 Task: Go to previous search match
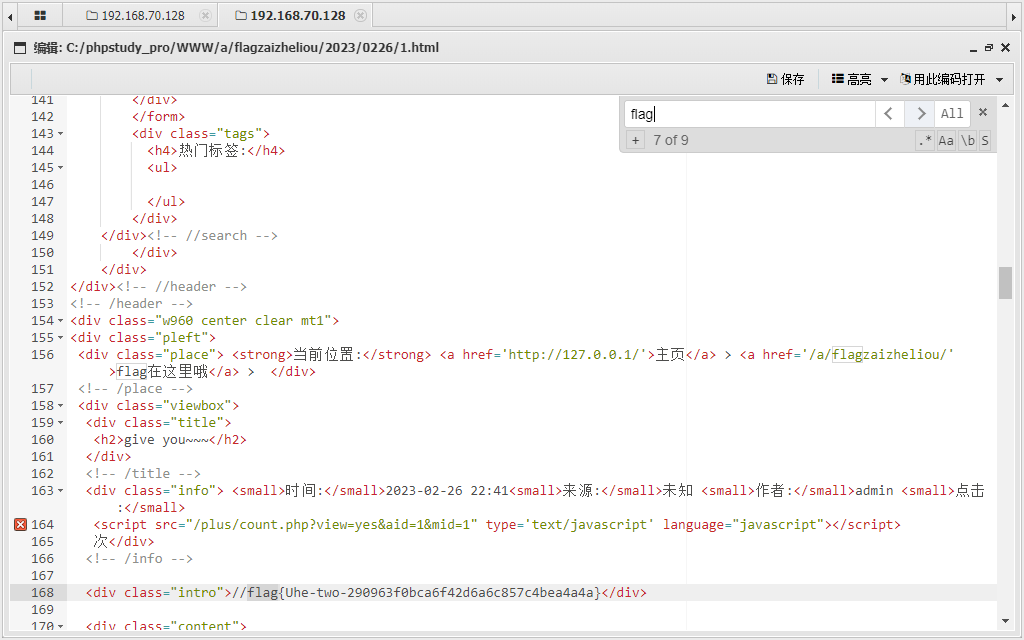click(x=889, y=114)
